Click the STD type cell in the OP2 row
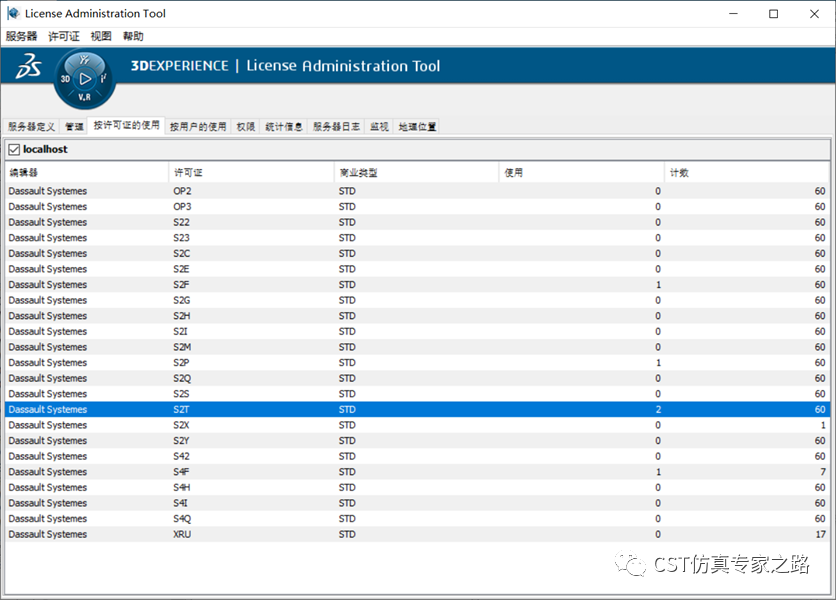836x600 pixels. click(x=347, y=191)
